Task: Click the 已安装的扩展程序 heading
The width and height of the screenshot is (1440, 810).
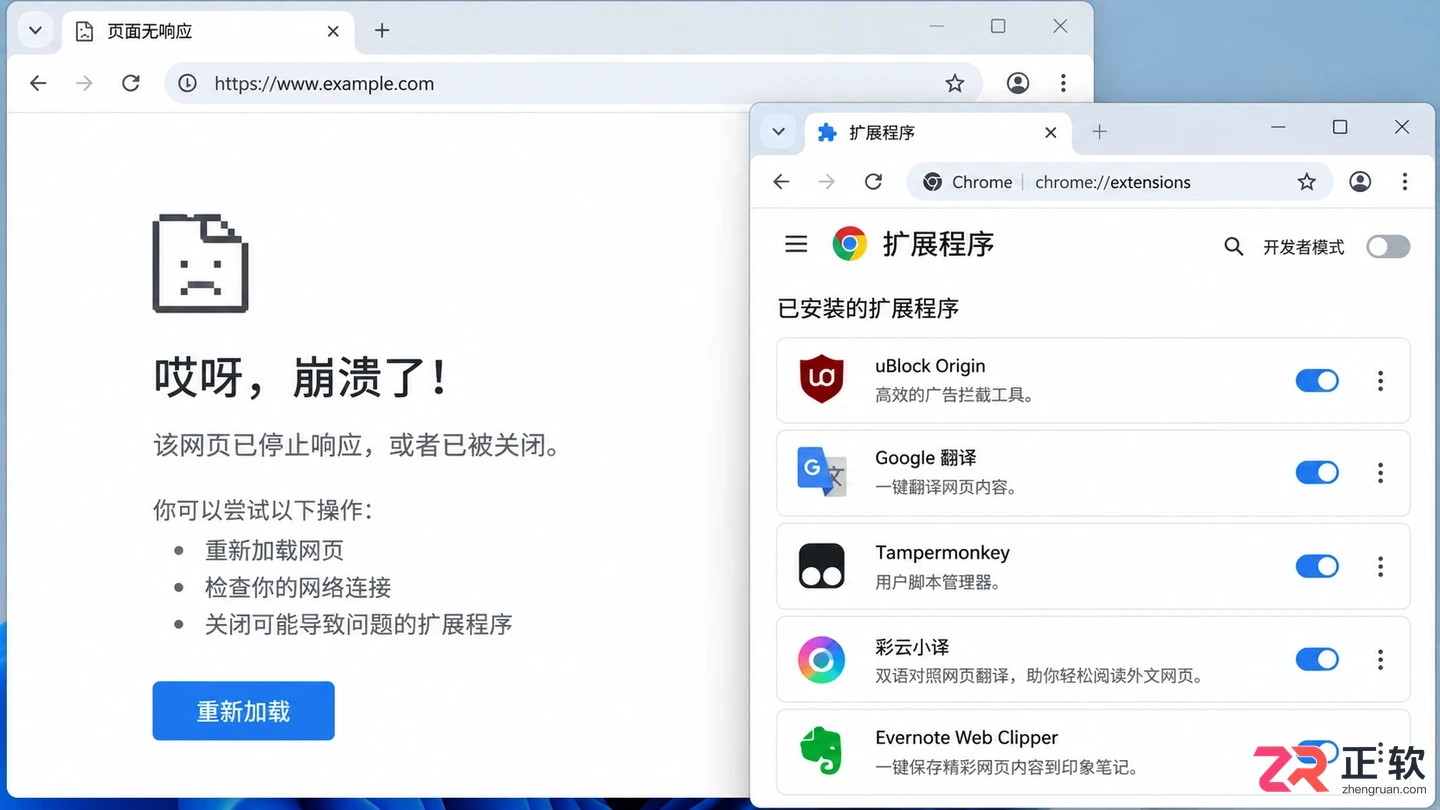Action: (x=868, y=308)
